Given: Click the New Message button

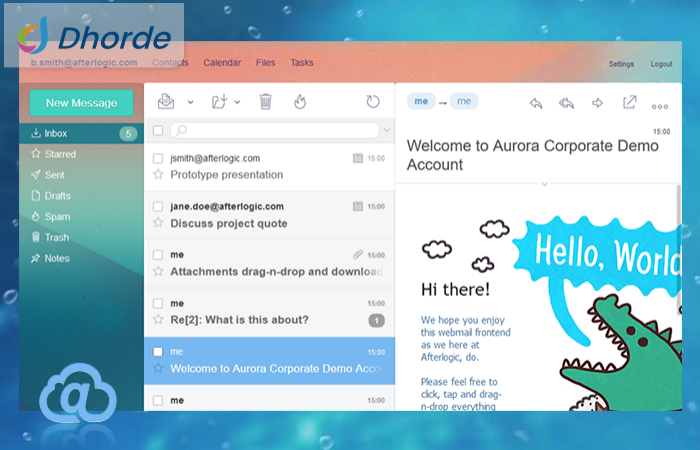Looking at the screenshot, I should tap(81, 103).
